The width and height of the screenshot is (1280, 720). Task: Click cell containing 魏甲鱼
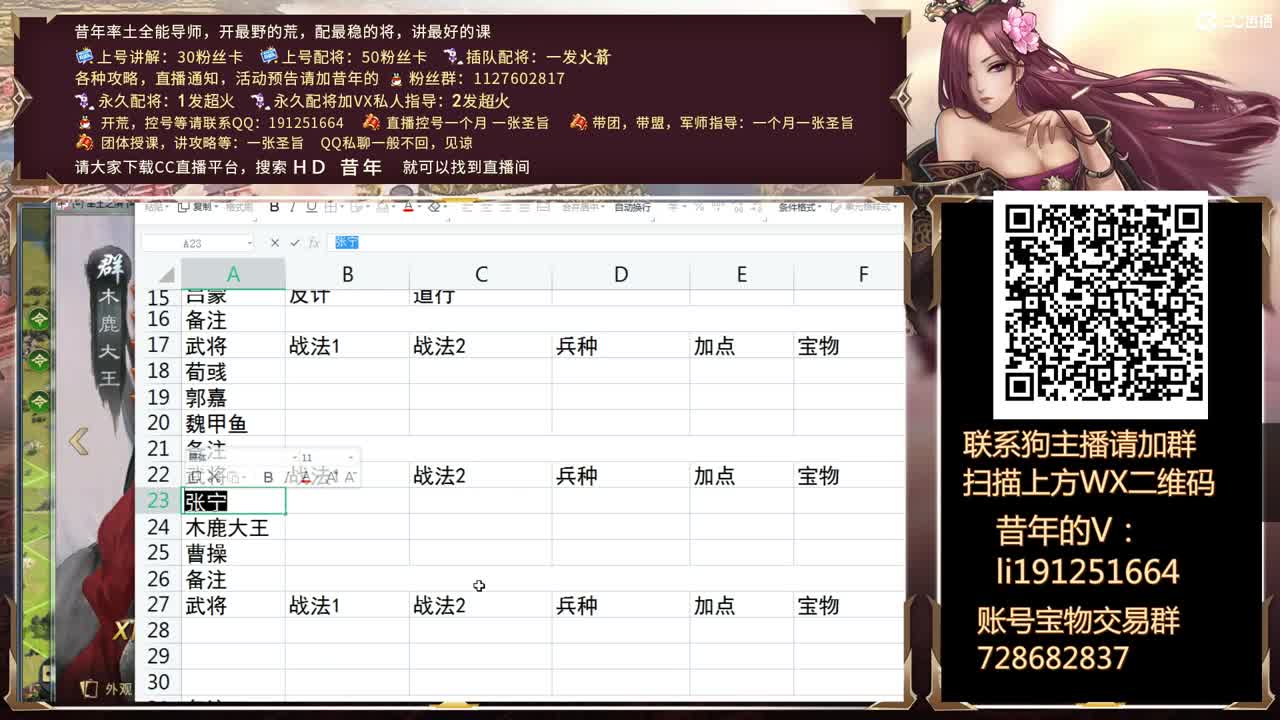coord(233,424)
